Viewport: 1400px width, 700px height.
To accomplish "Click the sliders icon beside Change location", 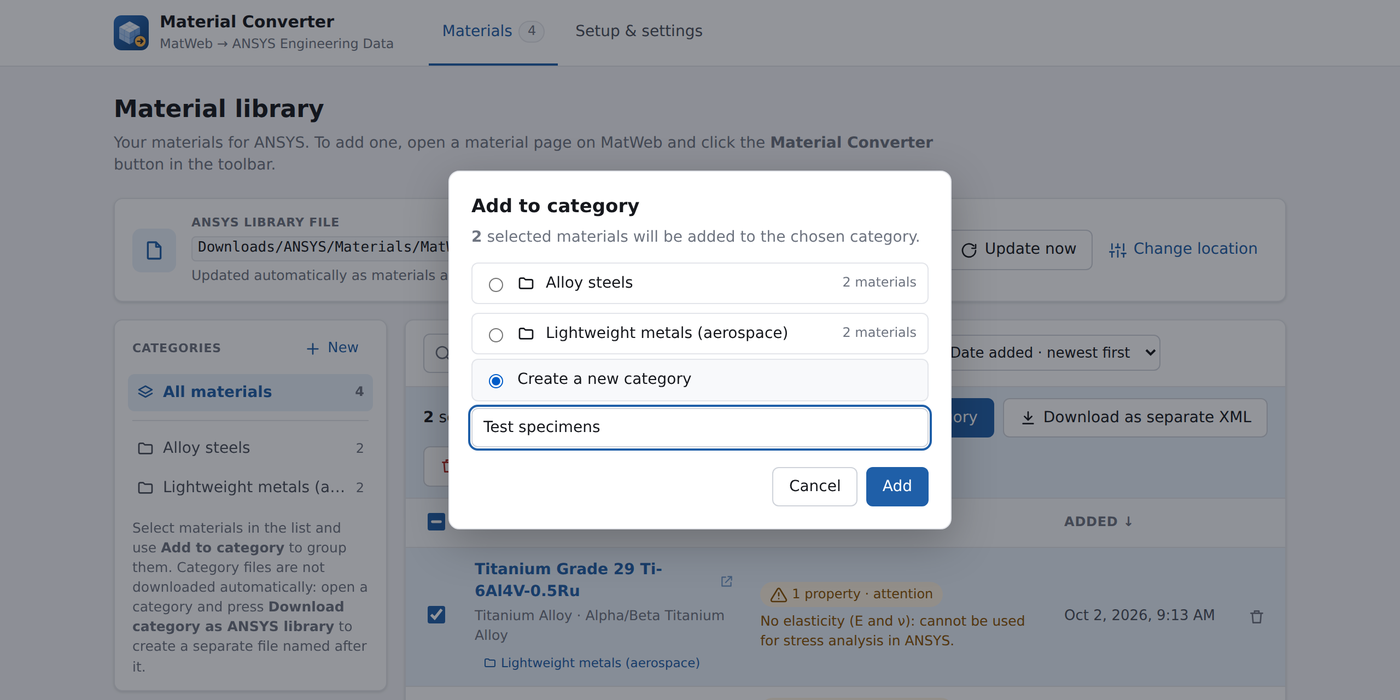I will pos(1118,250).
